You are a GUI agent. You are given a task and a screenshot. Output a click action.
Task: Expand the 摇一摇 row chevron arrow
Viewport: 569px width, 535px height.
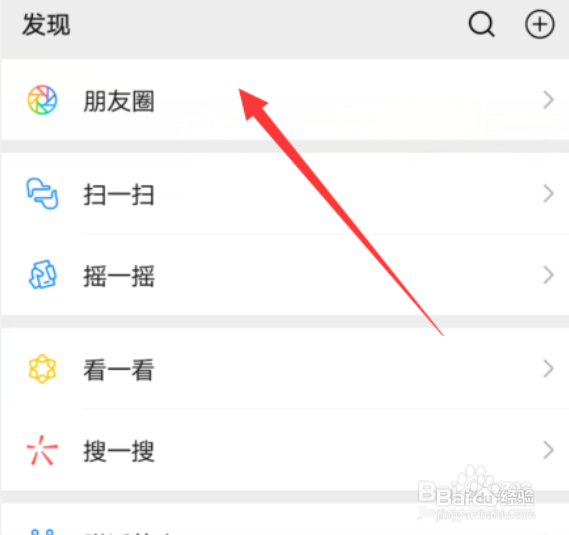(x=548, y=275)
